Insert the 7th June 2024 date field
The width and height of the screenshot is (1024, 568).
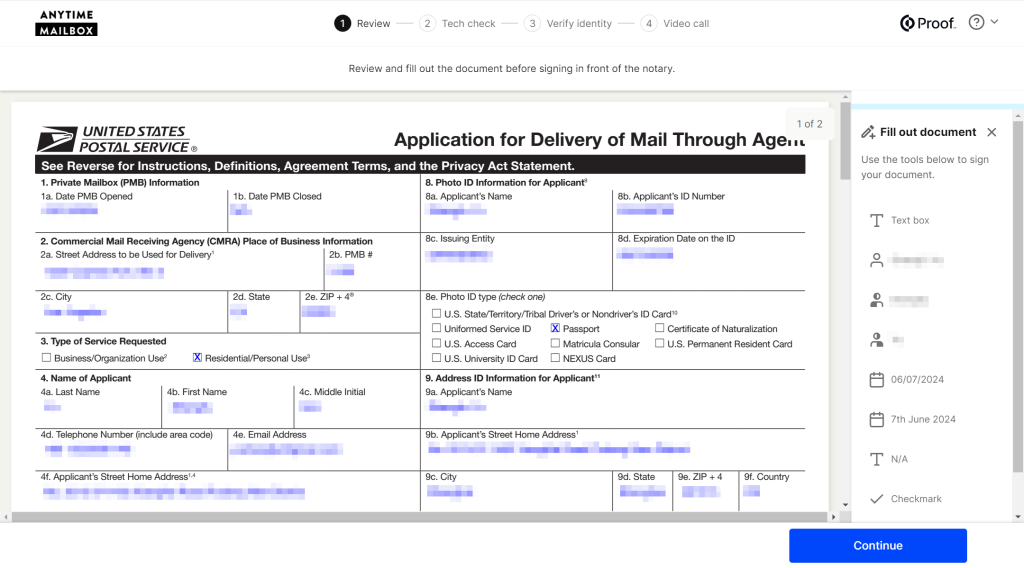tap(912, 419)
